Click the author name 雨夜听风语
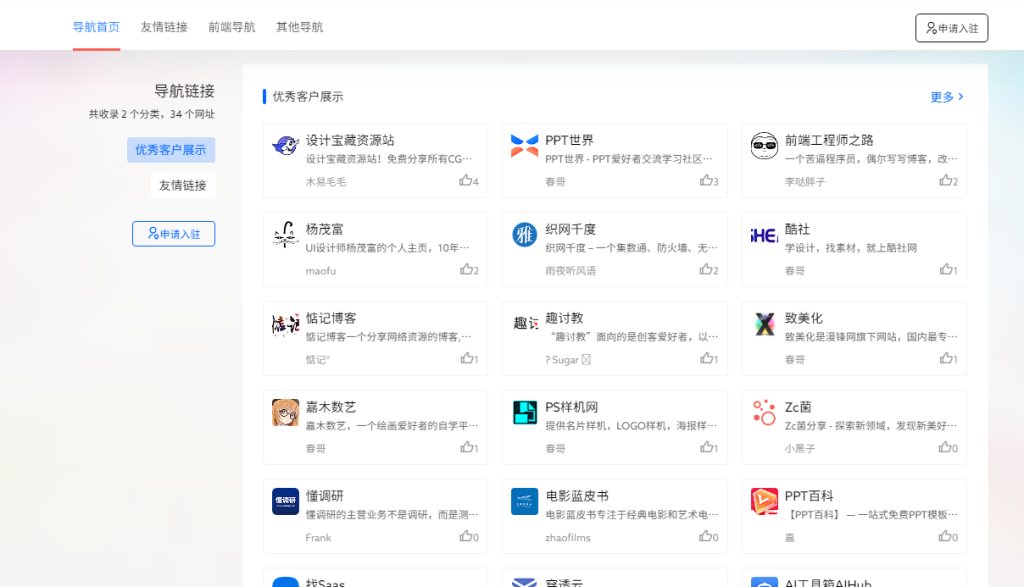The image size is (1024, 587). coord(571,270)
